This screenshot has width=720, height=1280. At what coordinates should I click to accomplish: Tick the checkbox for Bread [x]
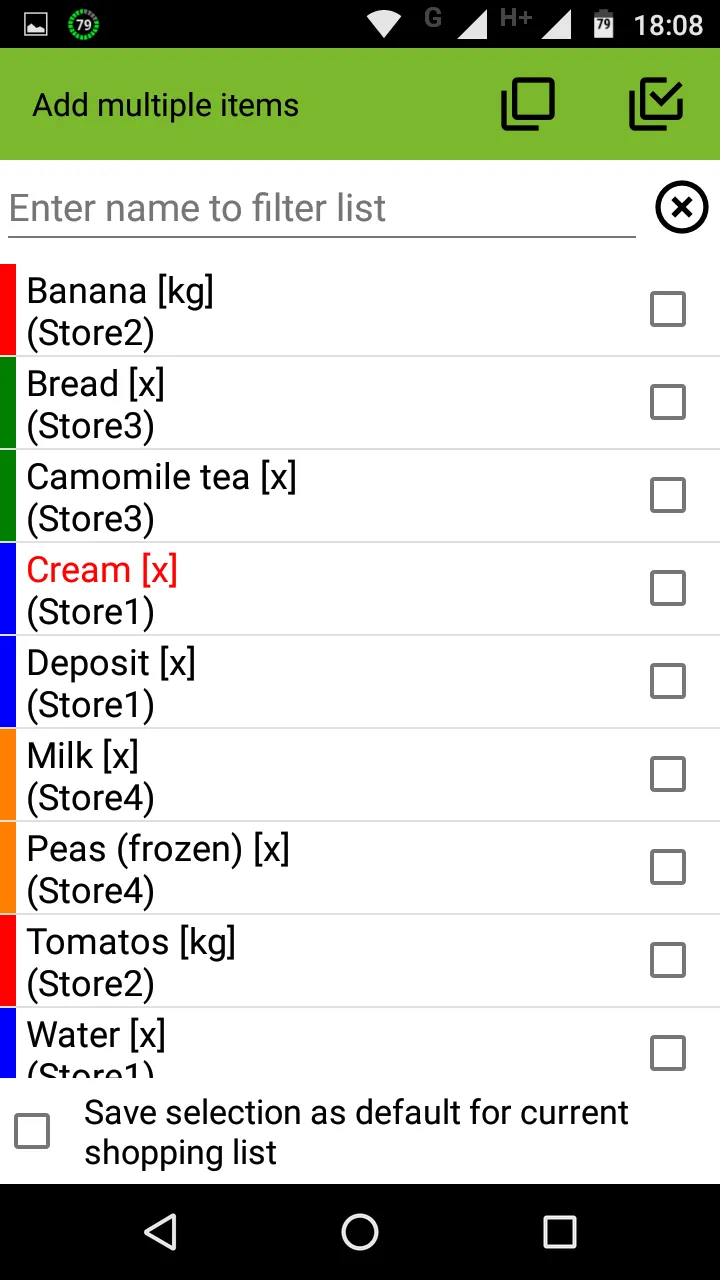(x=668, y=402)
